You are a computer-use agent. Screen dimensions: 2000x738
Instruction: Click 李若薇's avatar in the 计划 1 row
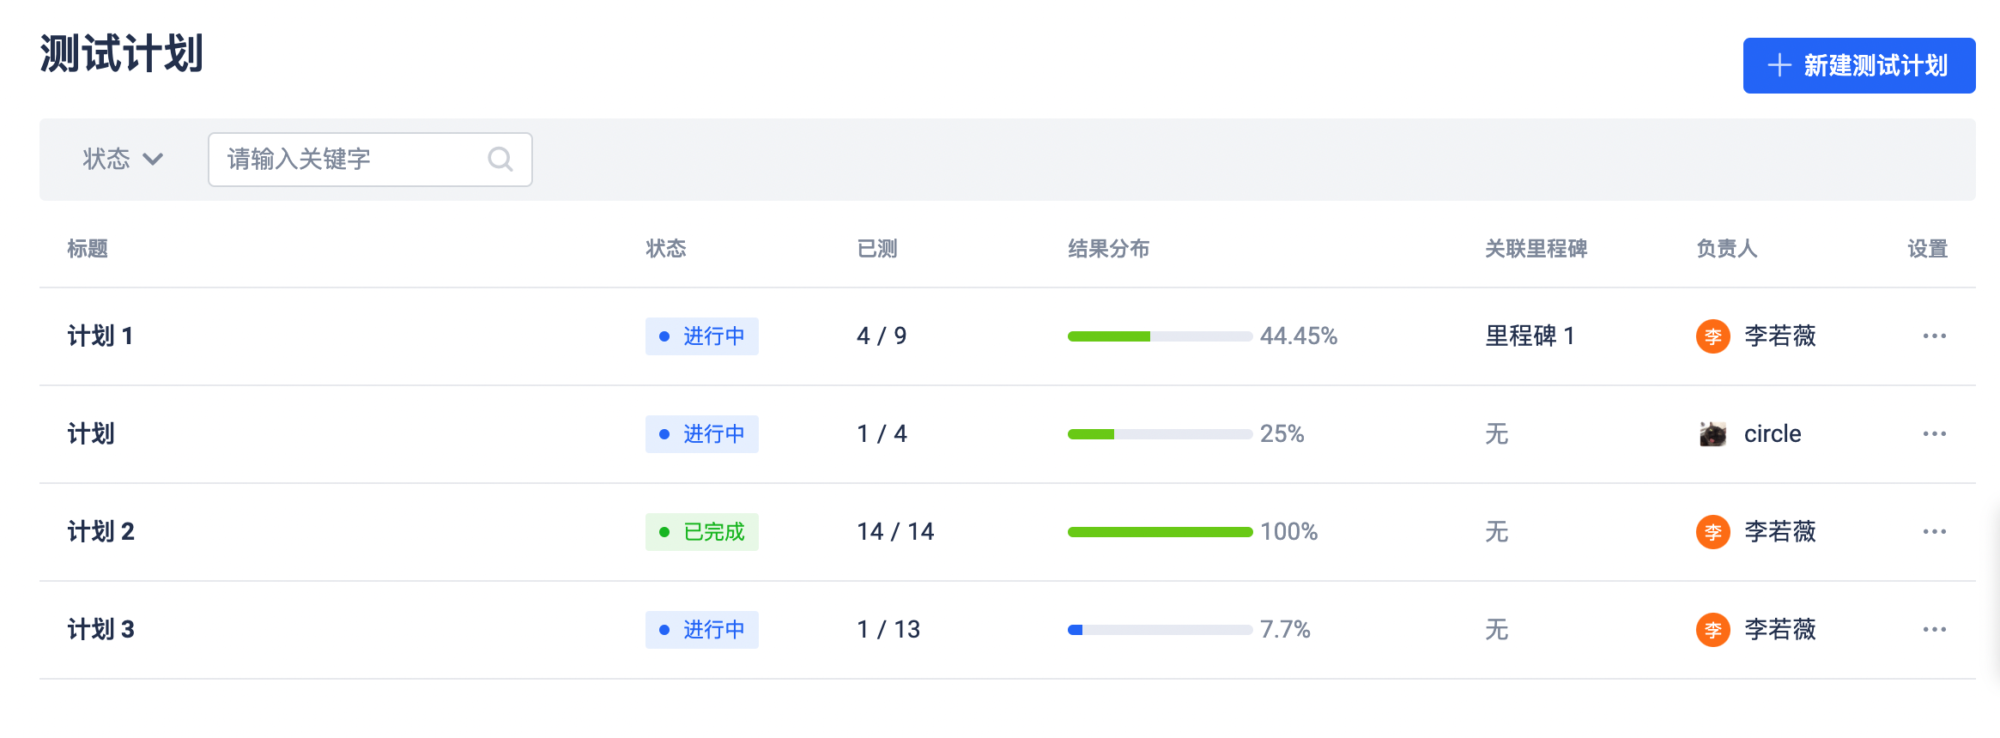[x=1712, y=336]
